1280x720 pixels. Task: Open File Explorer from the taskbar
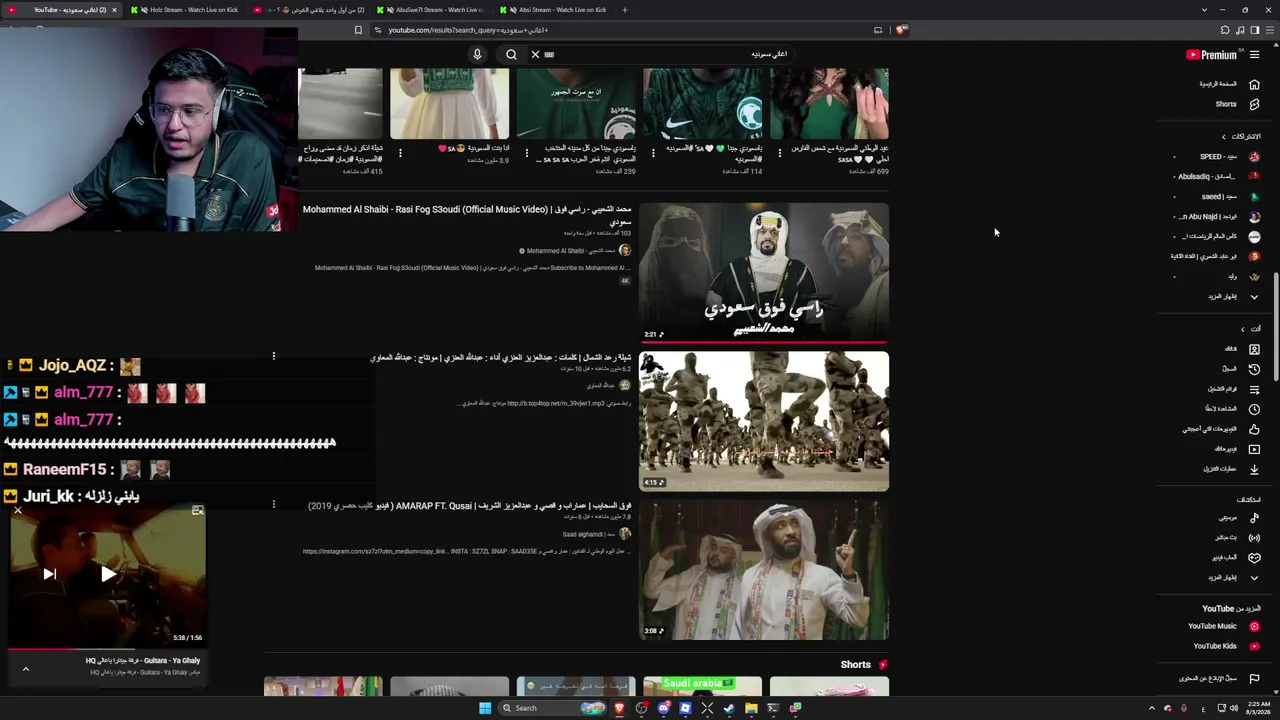751,708
